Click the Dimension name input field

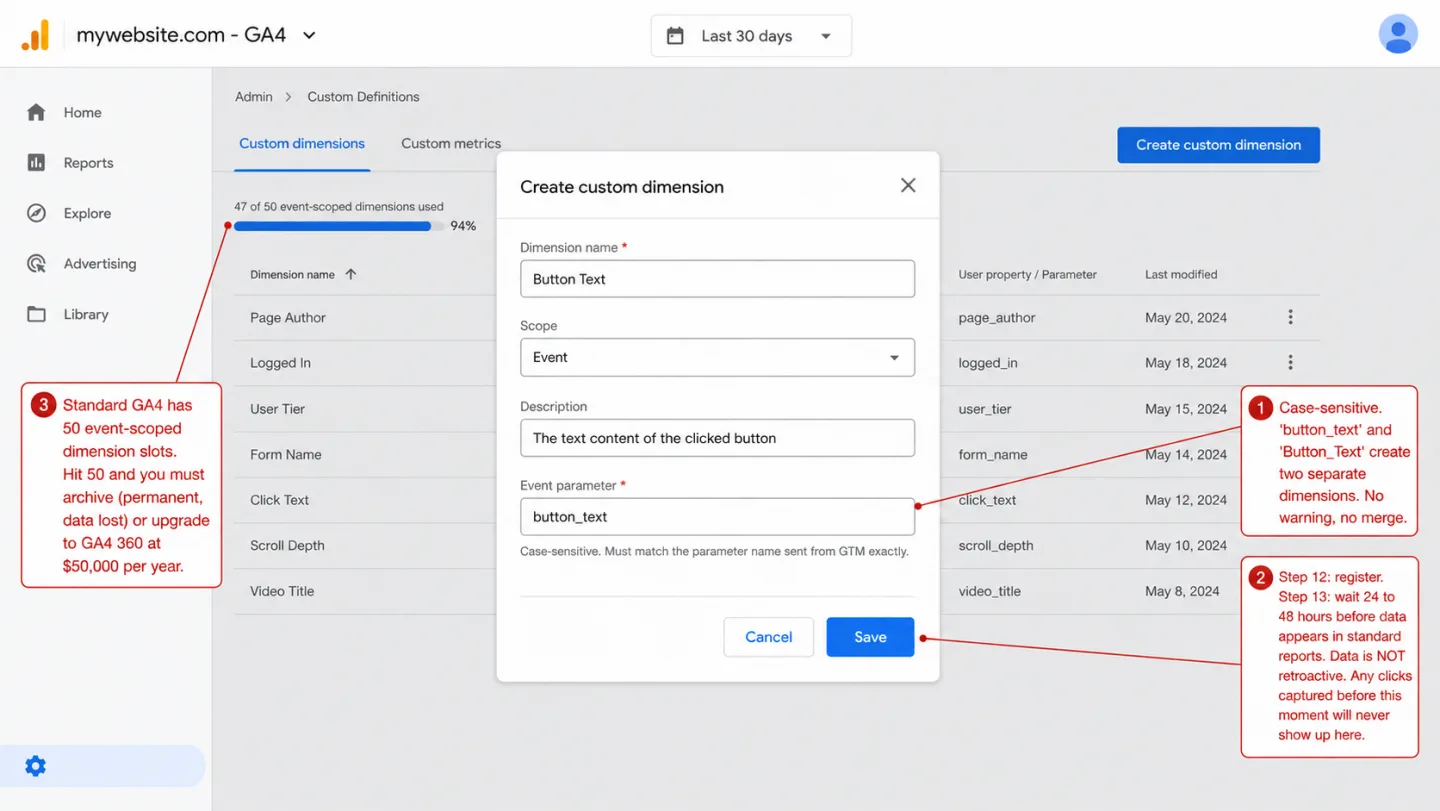point(717,279)
